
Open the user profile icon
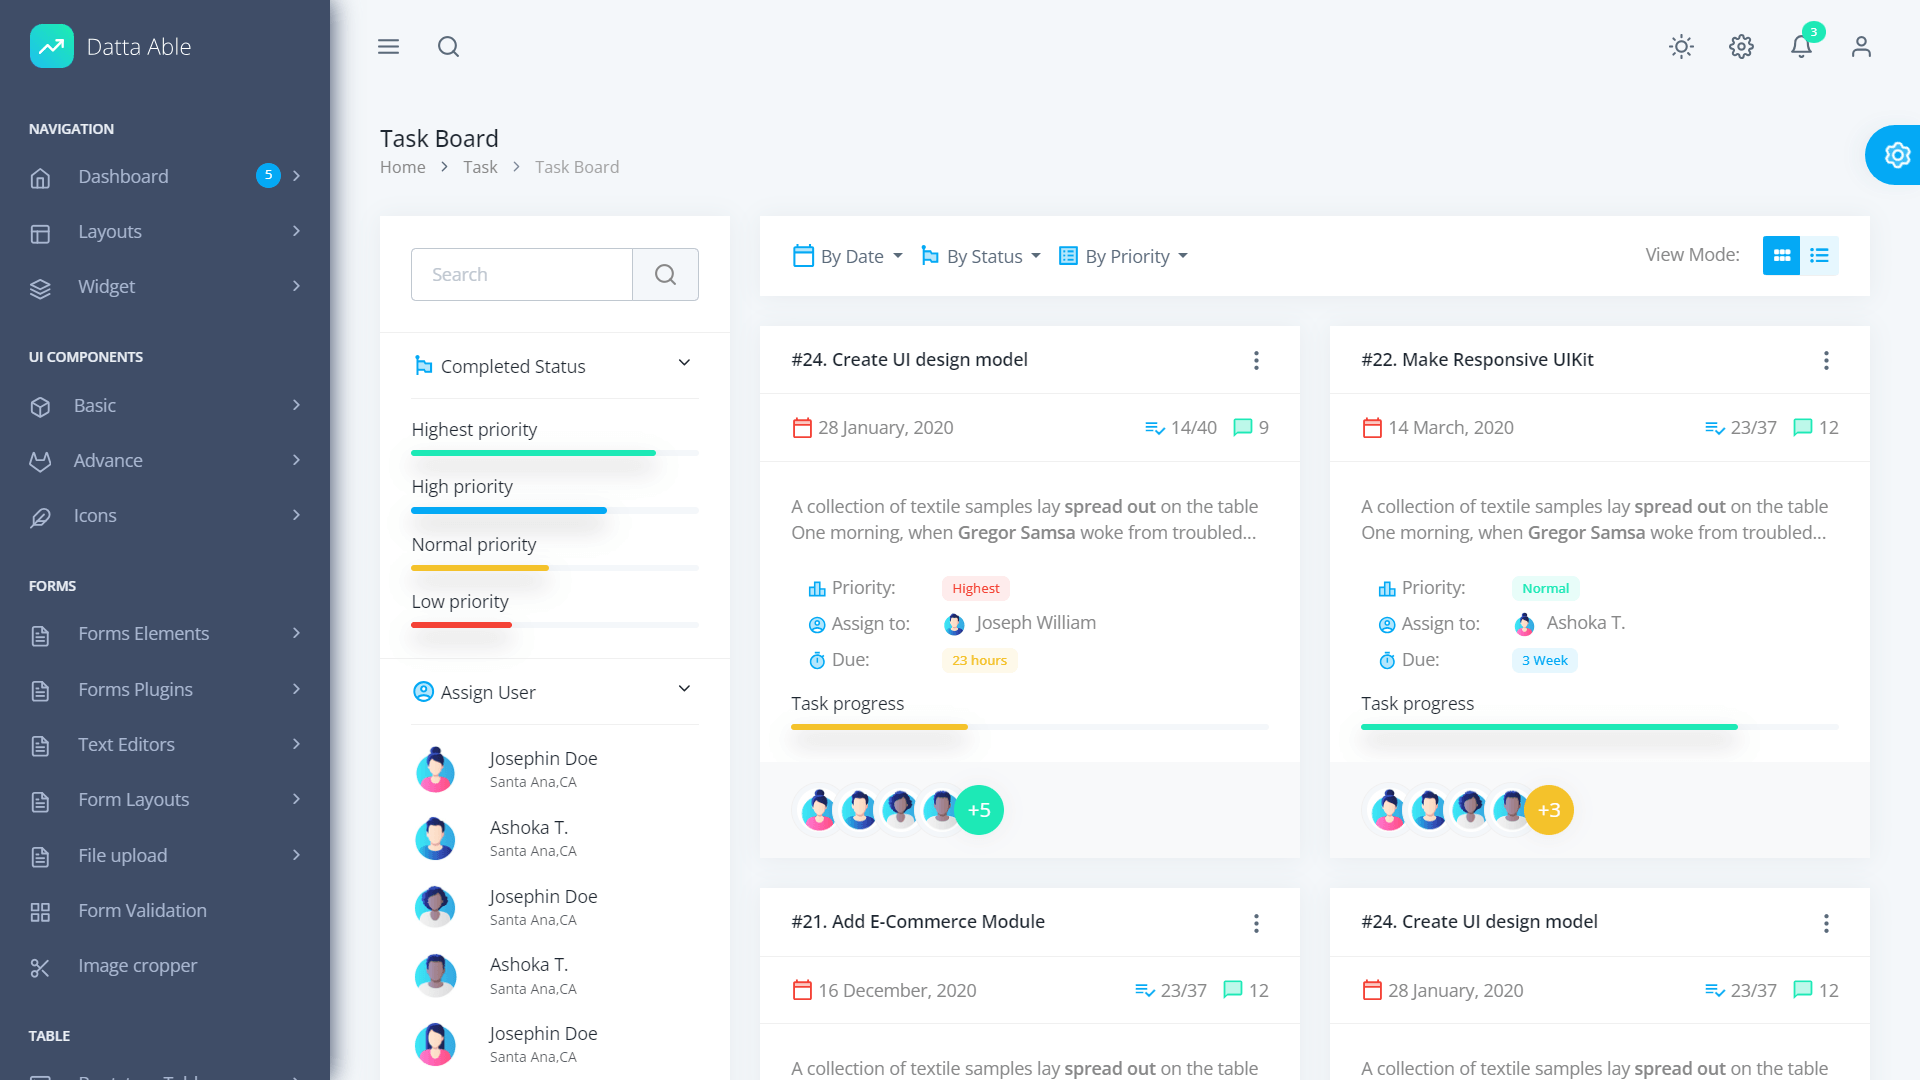(1861, 47)
